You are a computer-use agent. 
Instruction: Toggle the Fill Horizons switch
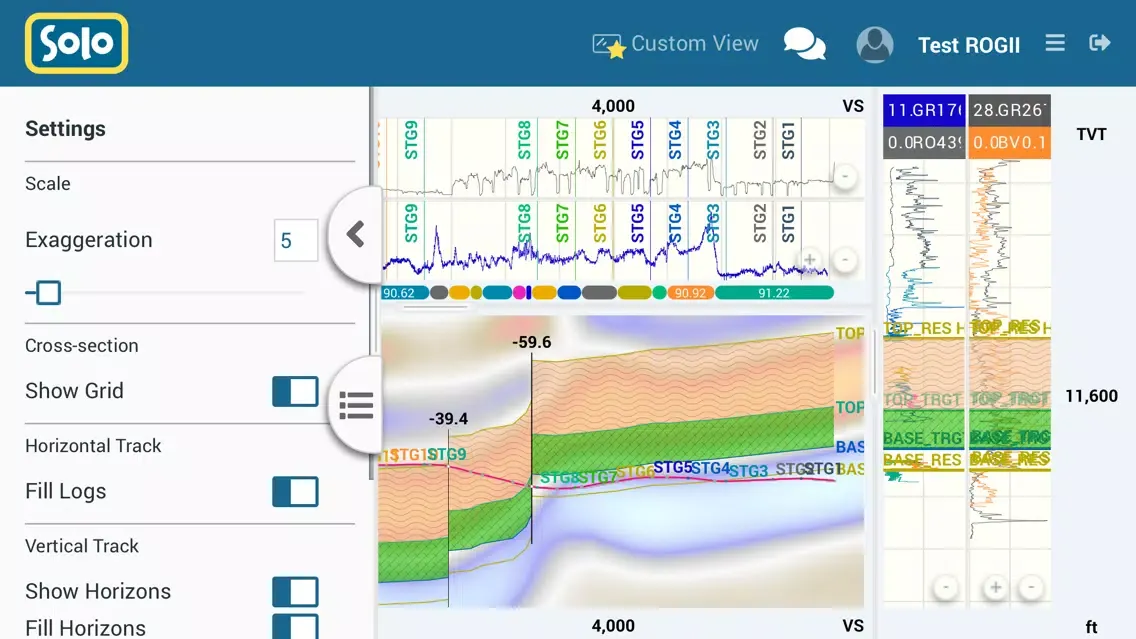pos(296,627)
